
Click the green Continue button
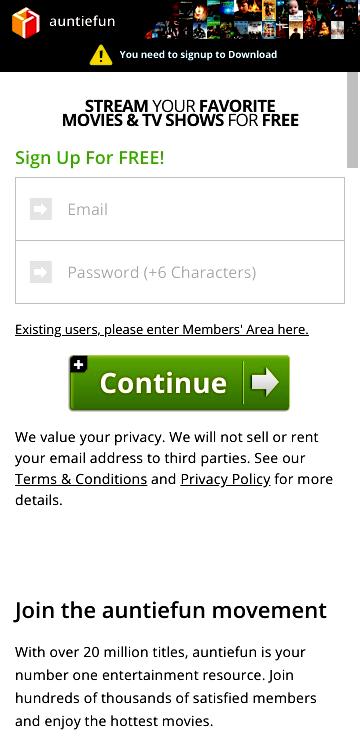pos(179,383)
